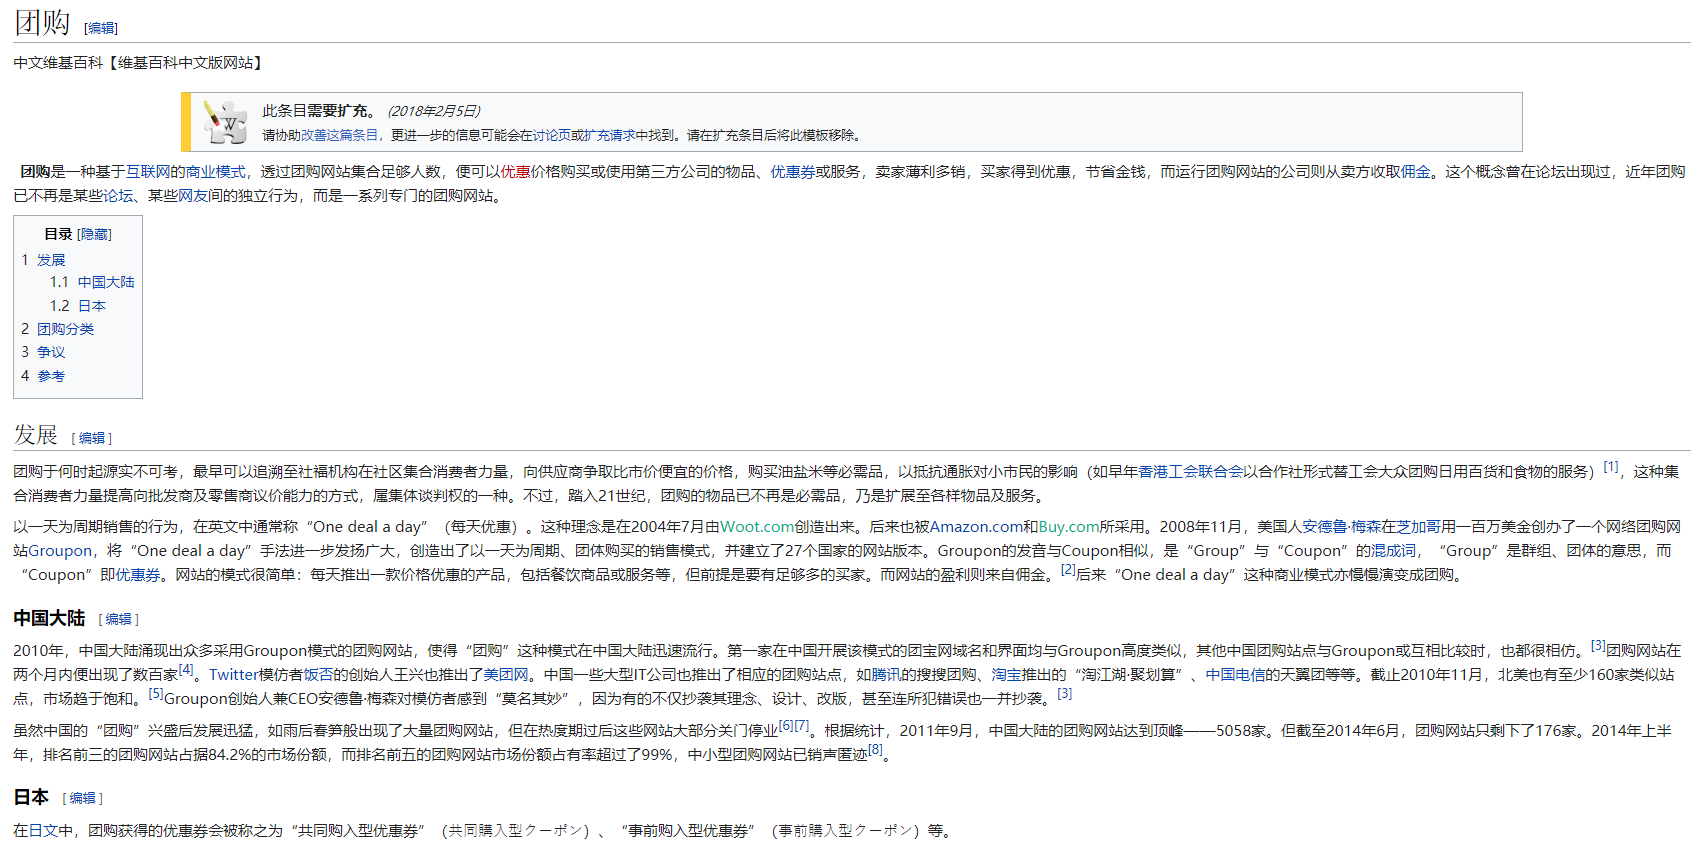Go to 争议 section from contents

click(51, 352)
